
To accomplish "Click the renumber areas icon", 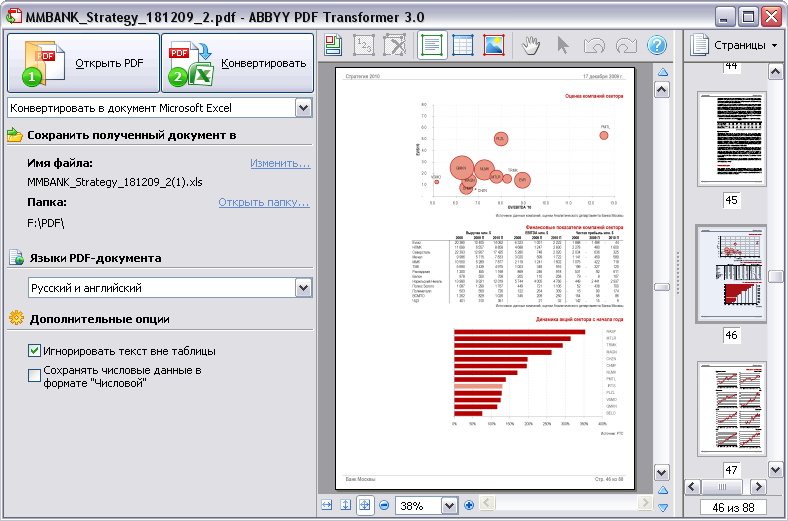I will pos(363,45).
